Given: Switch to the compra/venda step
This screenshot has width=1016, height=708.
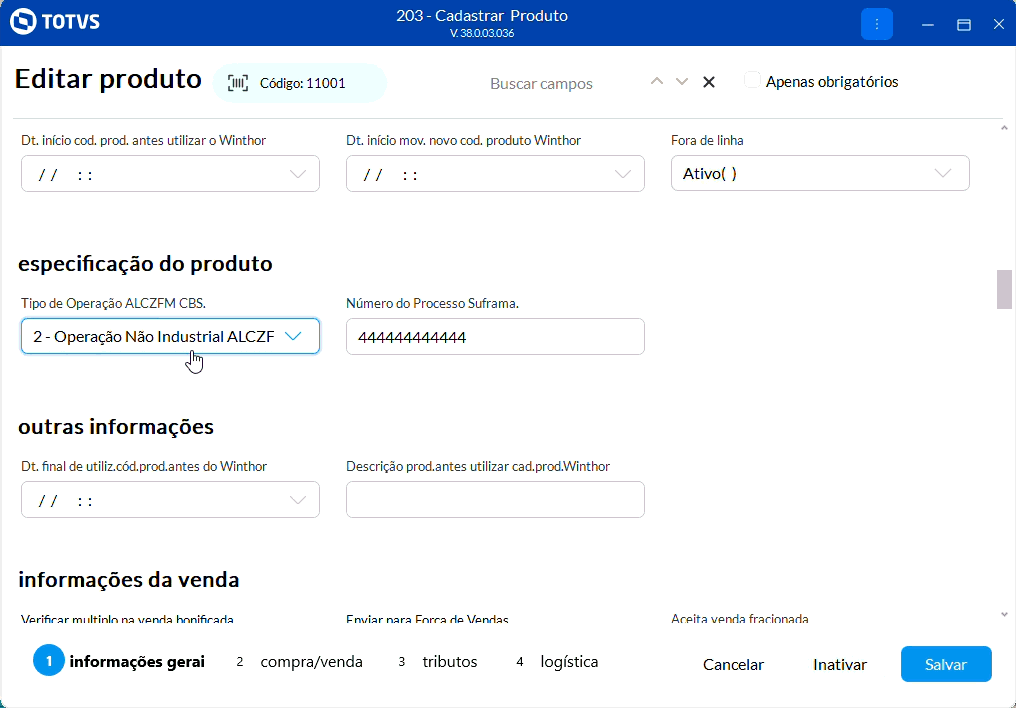Looking at the screenshot, I should 299,661.
